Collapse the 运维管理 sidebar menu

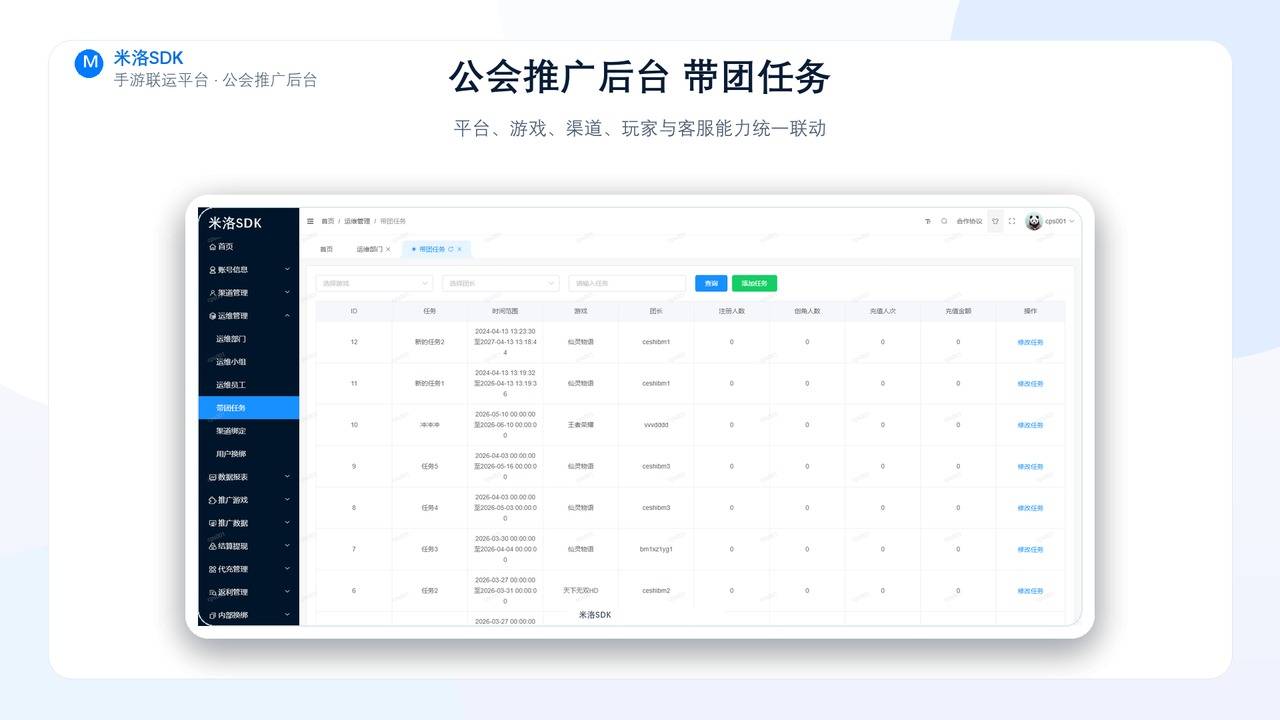249,316
